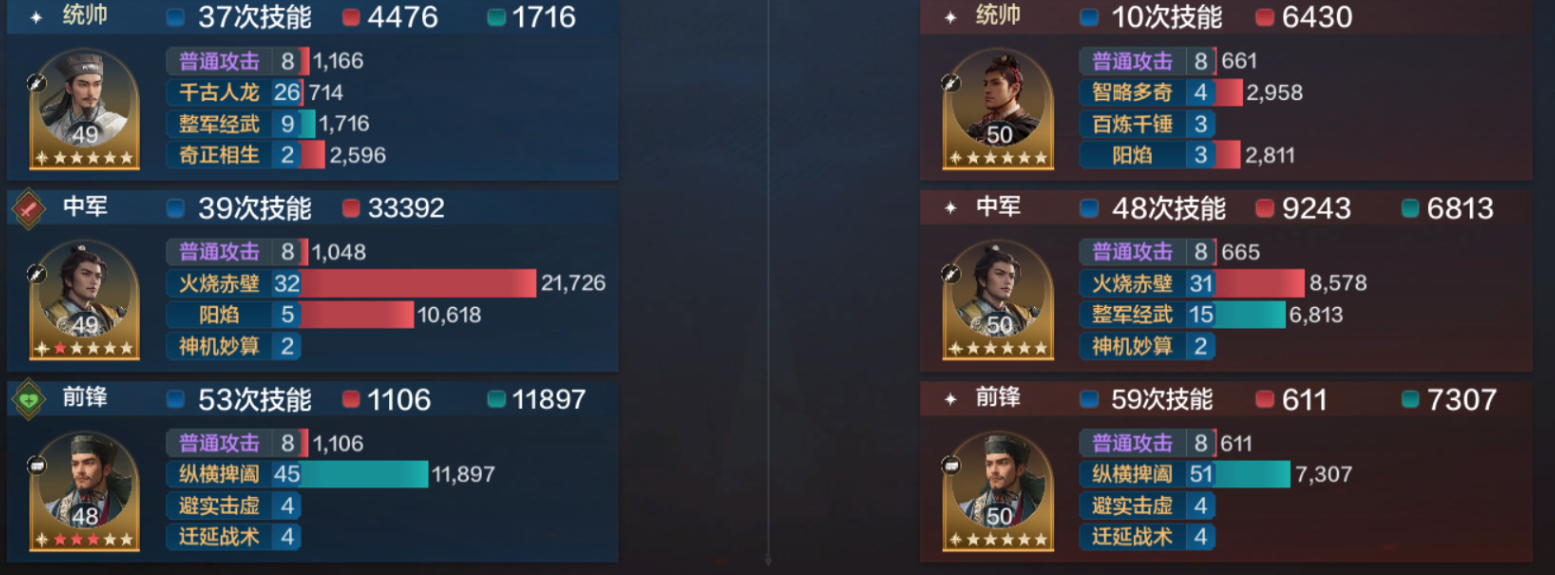Click the red sword diamond icon beside blue-side 中军

(x=28, y=209)
